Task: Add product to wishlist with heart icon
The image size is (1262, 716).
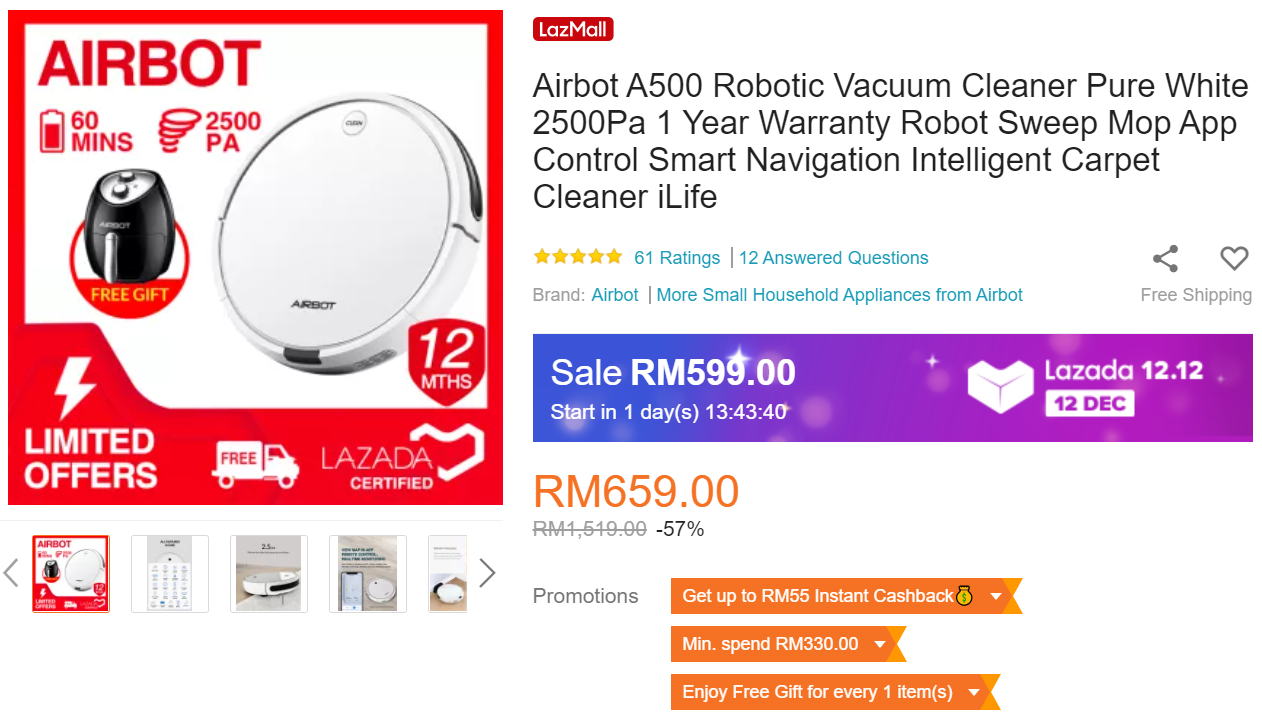Action: [x=1234, y=259]
